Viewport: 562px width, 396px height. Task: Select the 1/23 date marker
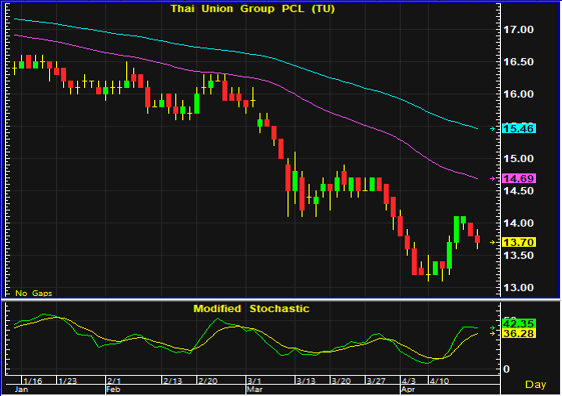click(x=68, y=381)
